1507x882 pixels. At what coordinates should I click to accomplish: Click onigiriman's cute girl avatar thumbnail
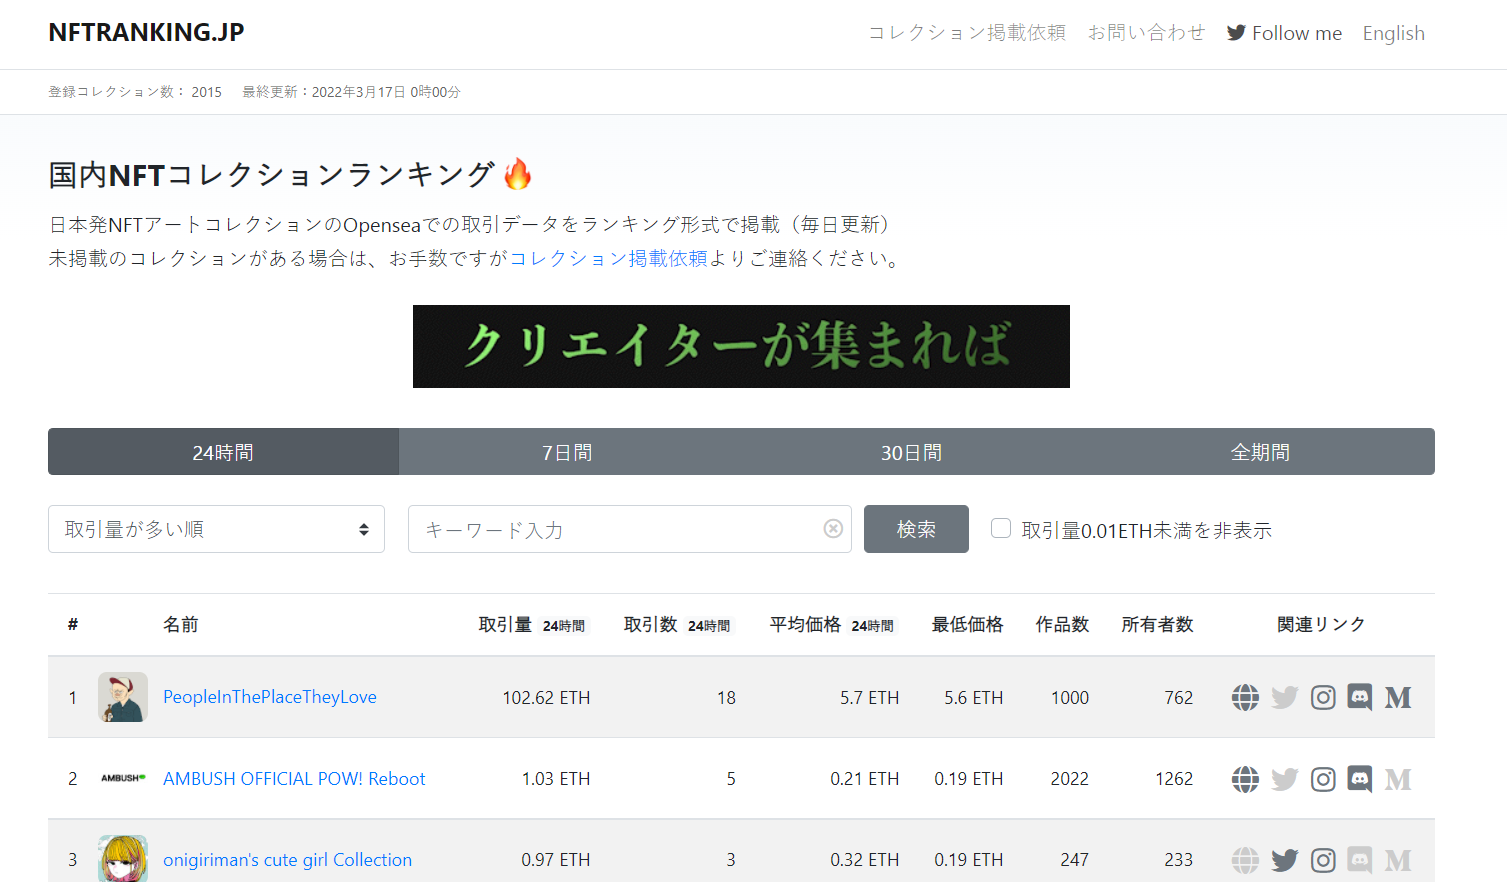(x=123, y=858)
